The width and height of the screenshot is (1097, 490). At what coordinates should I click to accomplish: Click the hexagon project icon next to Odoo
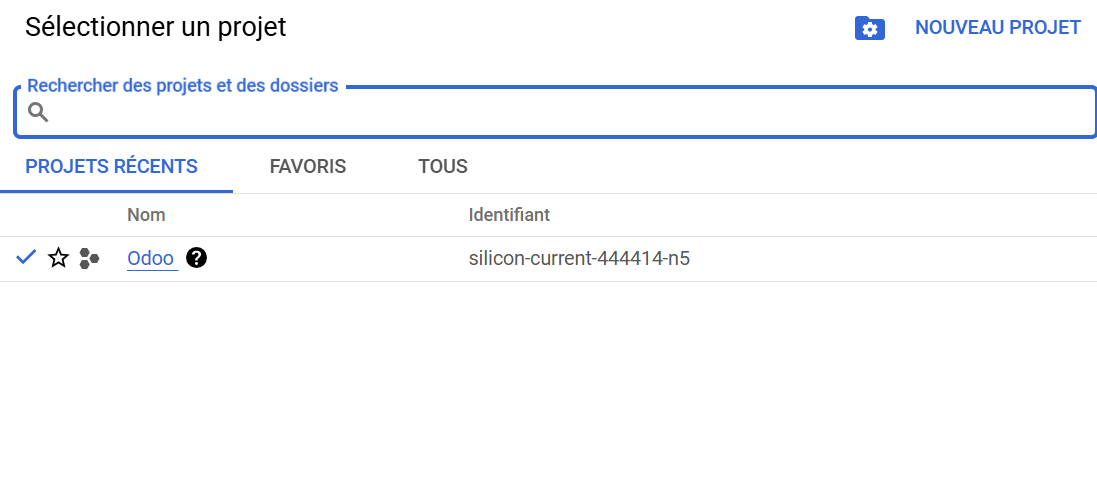point(89,258)
